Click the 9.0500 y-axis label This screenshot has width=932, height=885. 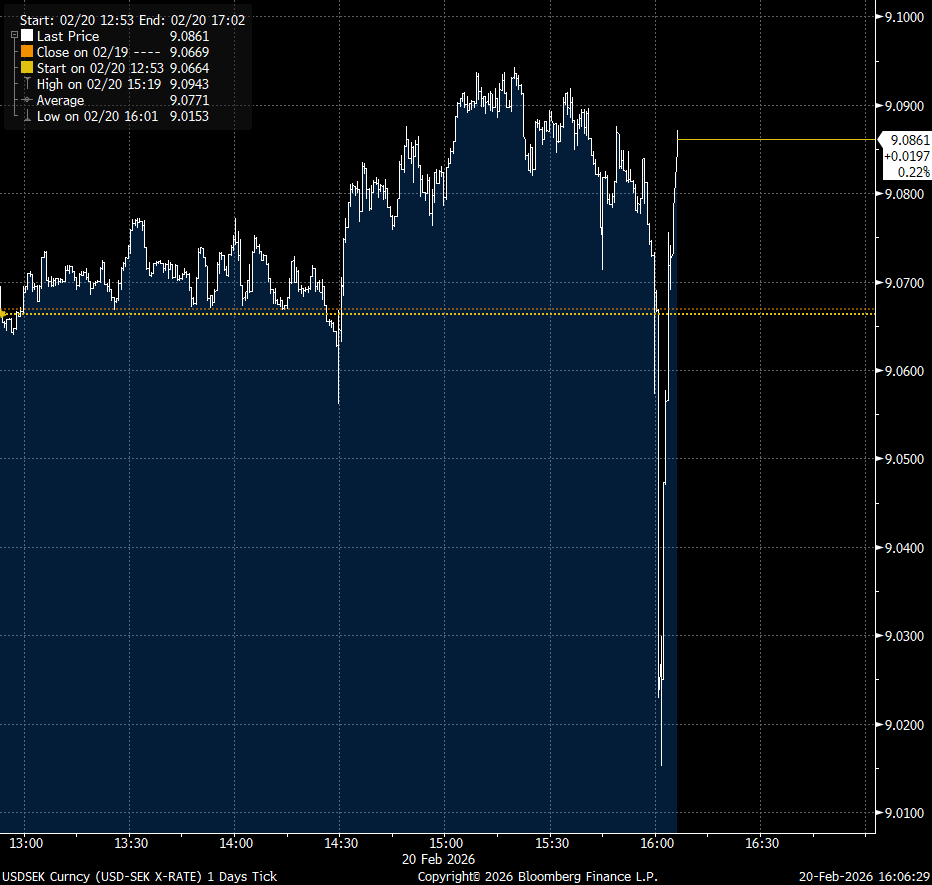point(904,459)
